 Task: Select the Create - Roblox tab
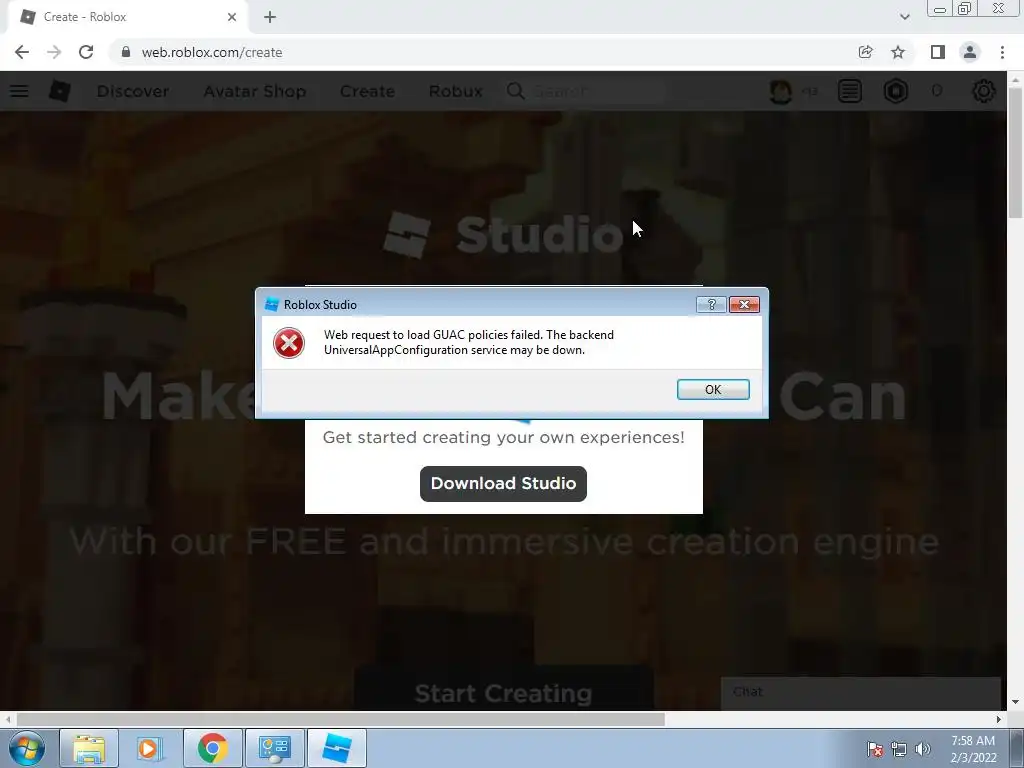(x=127, y=17)
